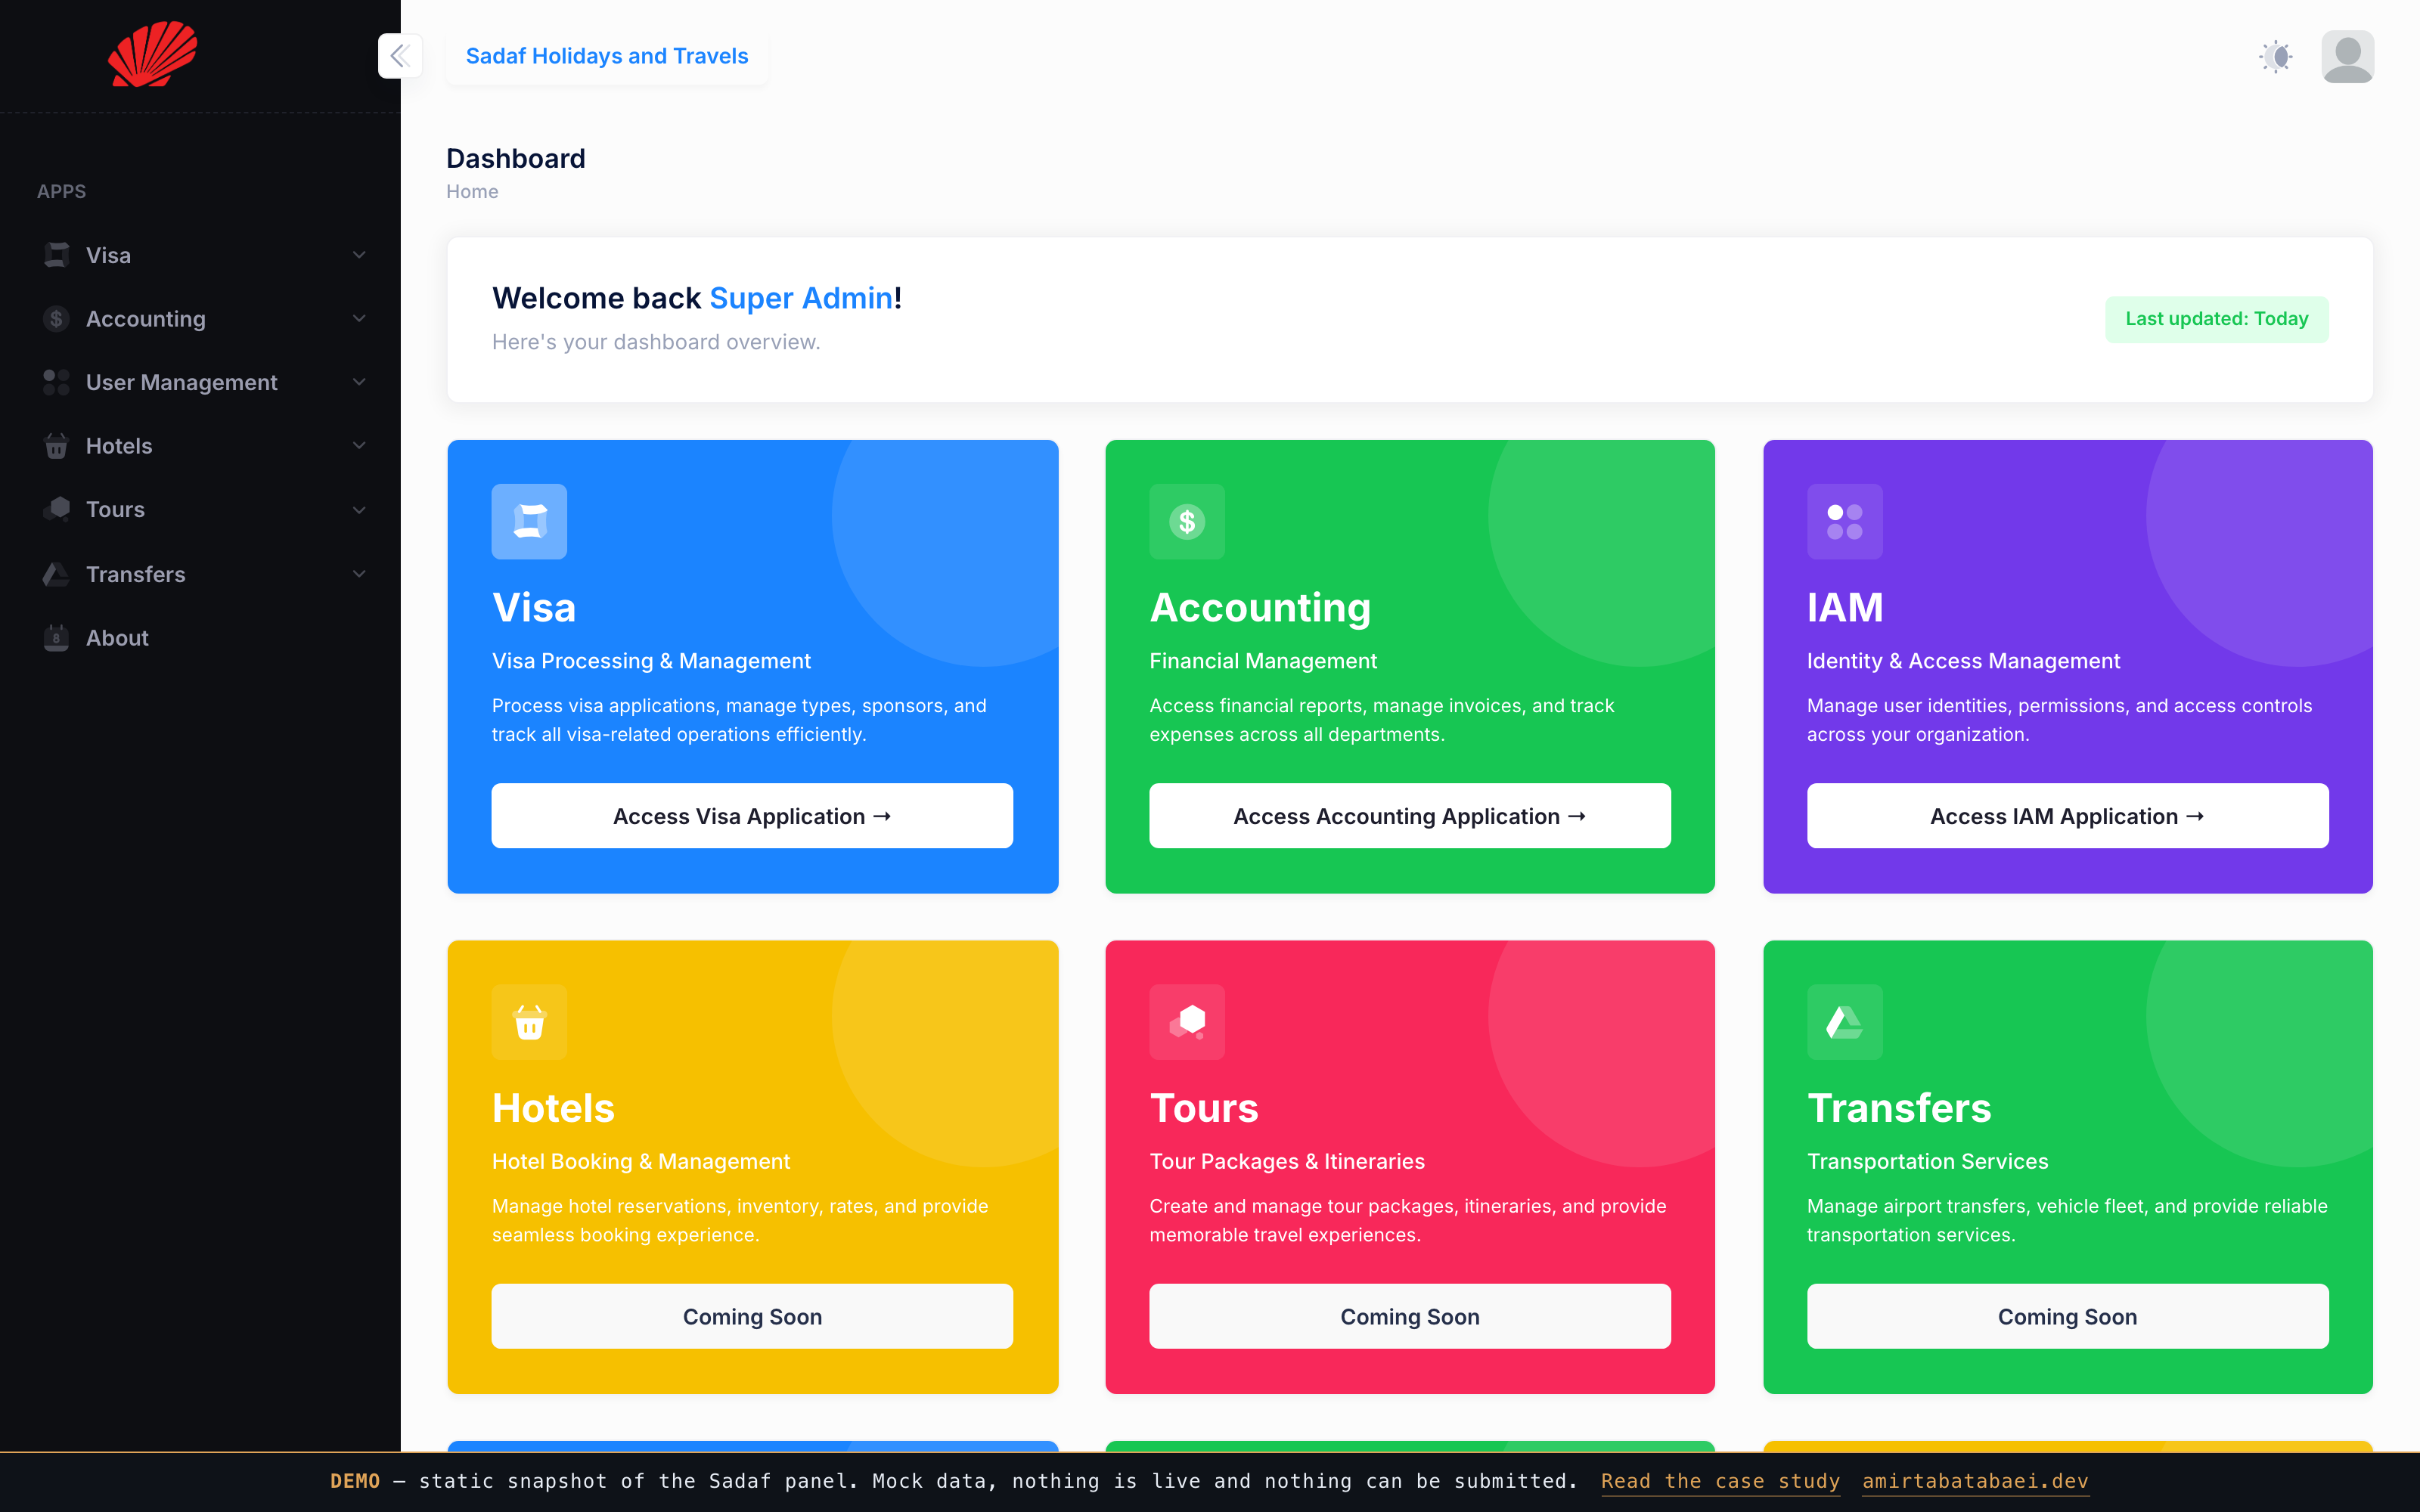2420x1512 pixels.
Task: Click Coming Soon on Transfers card
Action: (2067, 1317)
